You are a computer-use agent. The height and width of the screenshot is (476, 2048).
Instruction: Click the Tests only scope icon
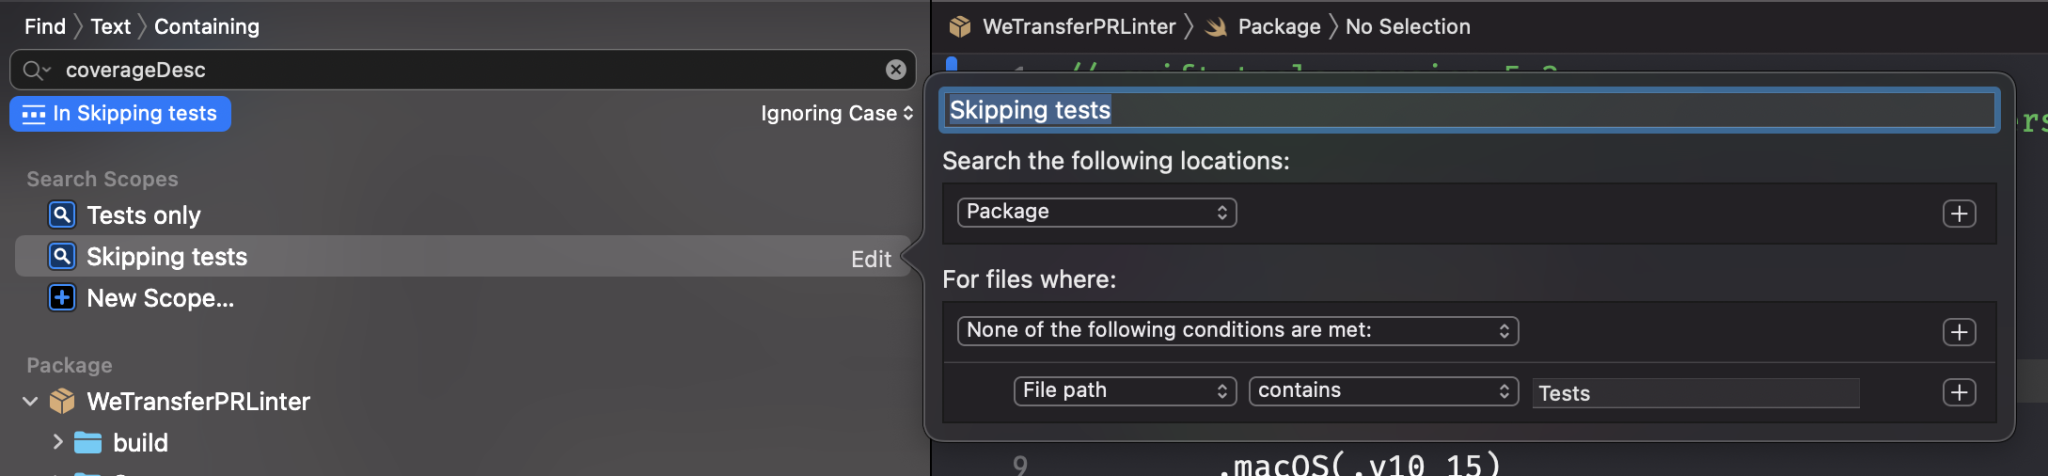[x=62, y=215]
